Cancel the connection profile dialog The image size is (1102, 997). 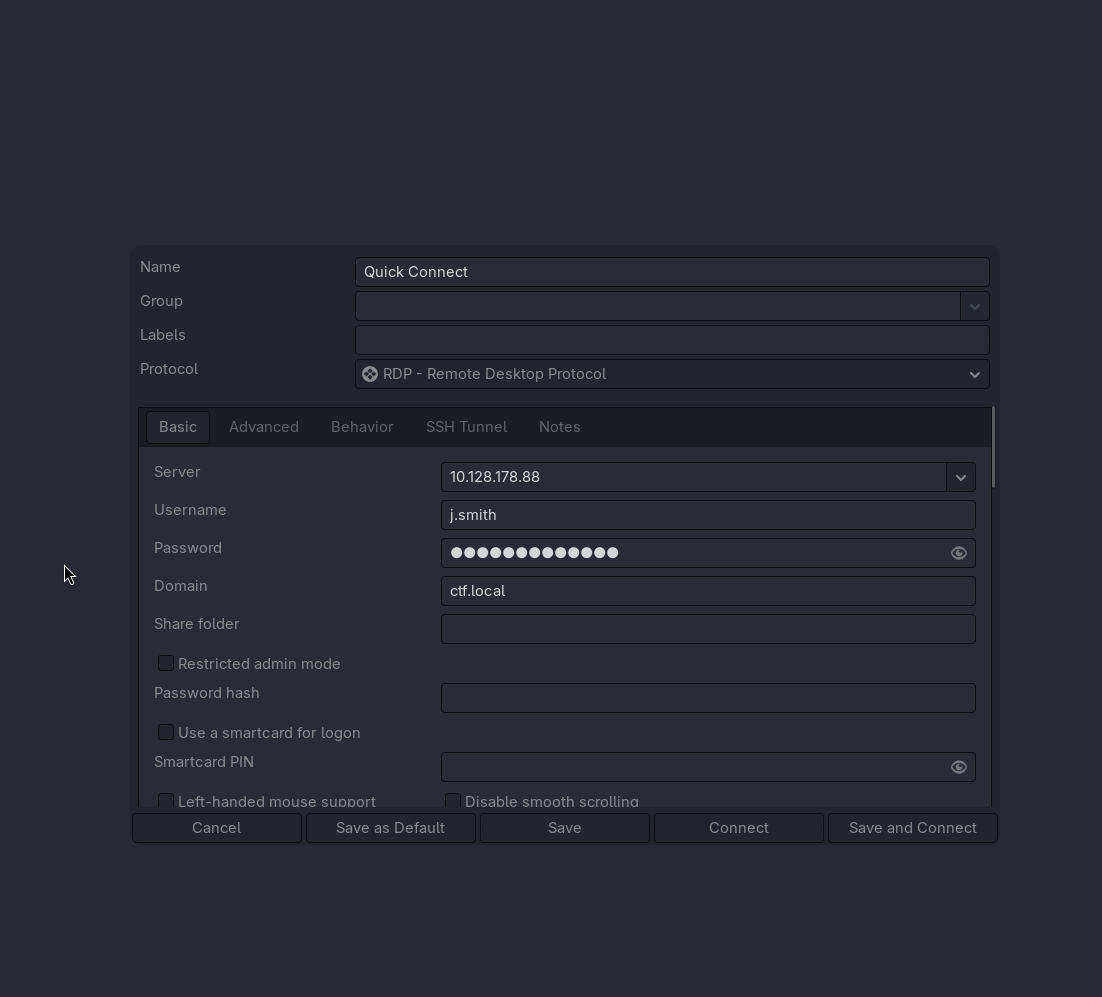point(216,828)
